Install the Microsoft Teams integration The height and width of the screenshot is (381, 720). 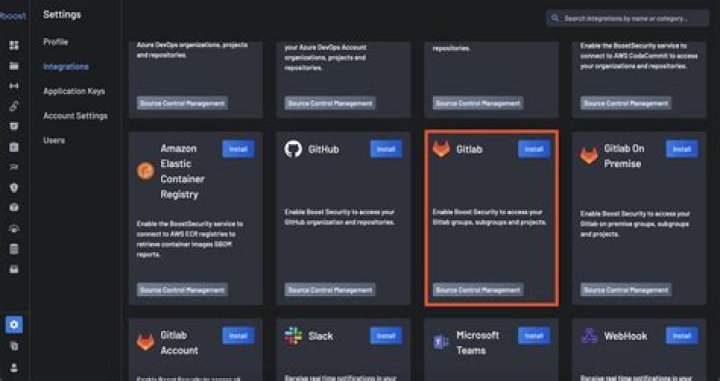pyautogui.click(x=534, y=336)
